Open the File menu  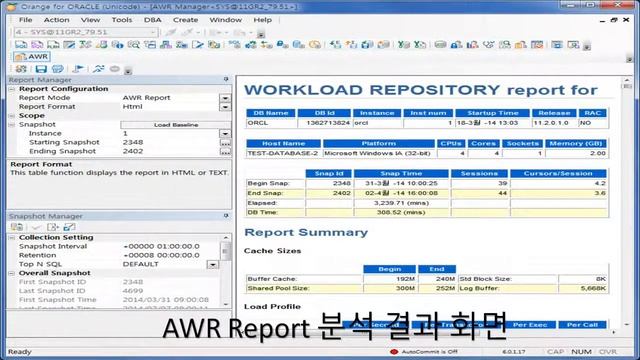(x=25, y=20)
